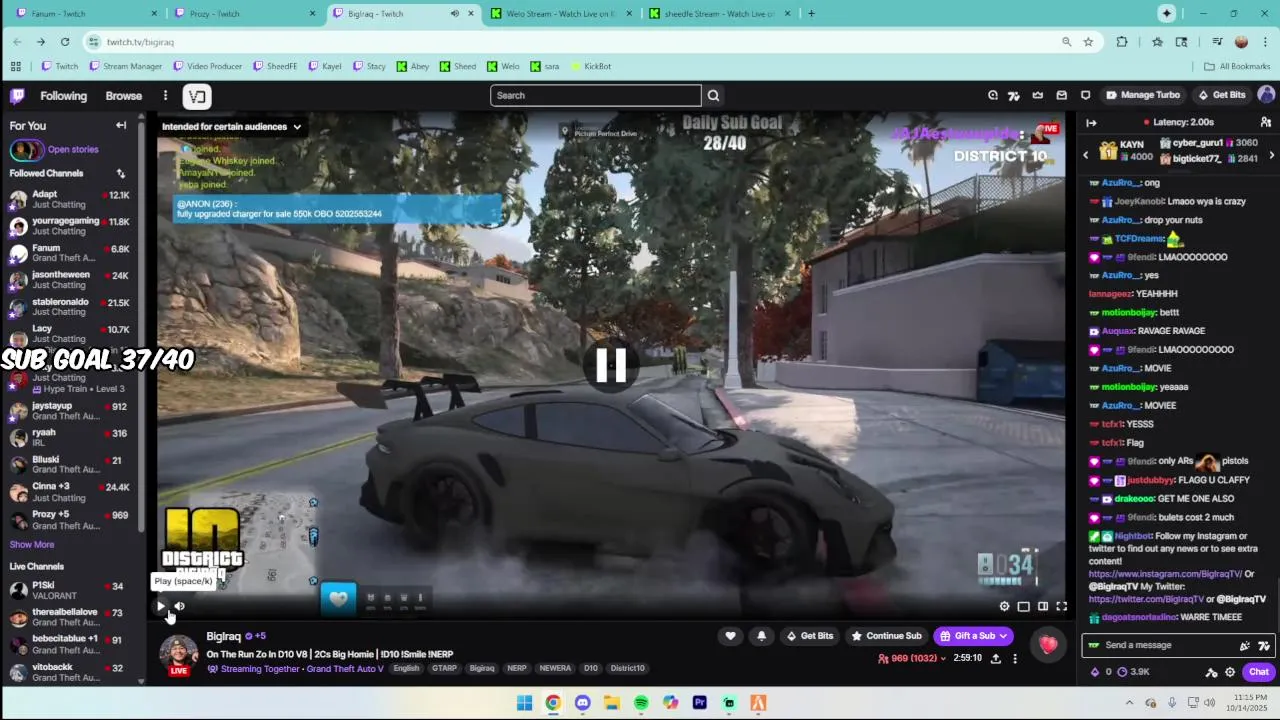Viewport: 1280px width, 720px height.
Task: Click the GTARP tag
Action: click(x=444, y=669)
